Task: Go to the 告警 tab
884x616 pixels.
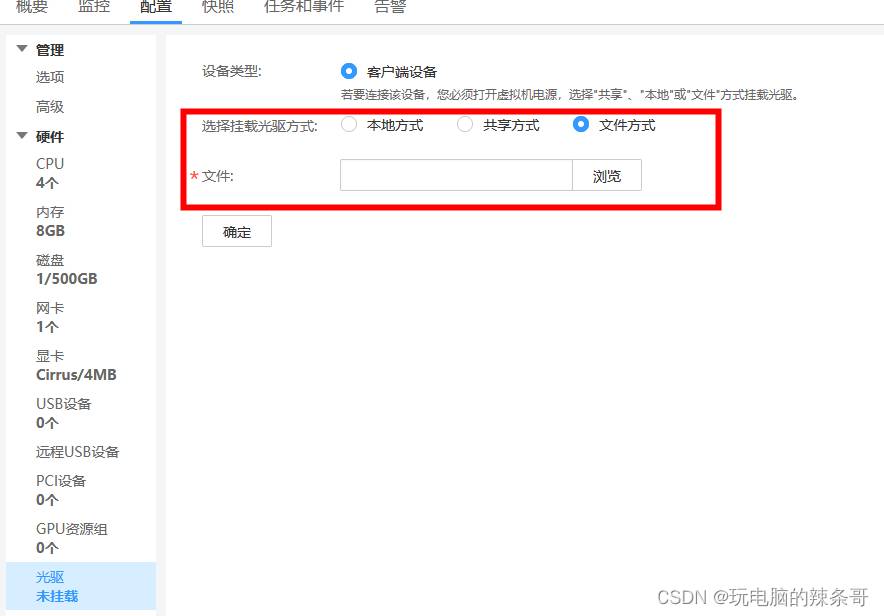Action: click(390, 7)
